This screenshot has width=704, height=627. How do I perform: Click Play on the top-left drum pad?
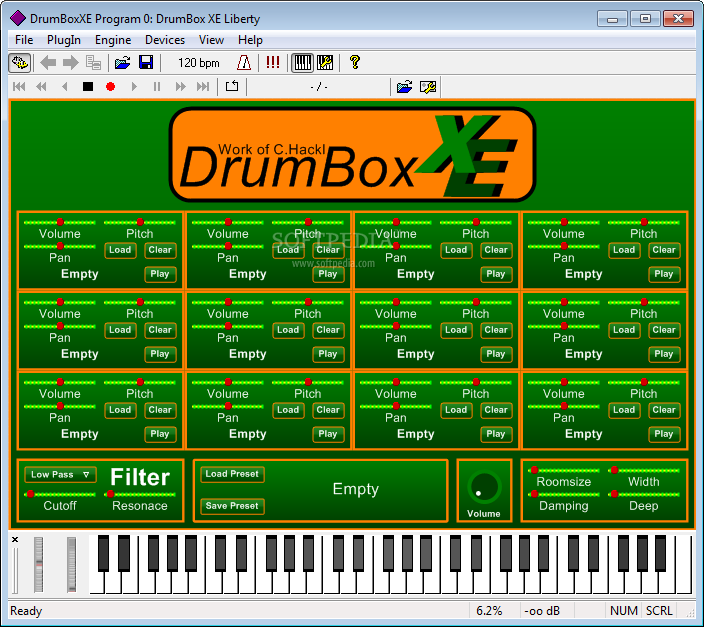(160, 274)
